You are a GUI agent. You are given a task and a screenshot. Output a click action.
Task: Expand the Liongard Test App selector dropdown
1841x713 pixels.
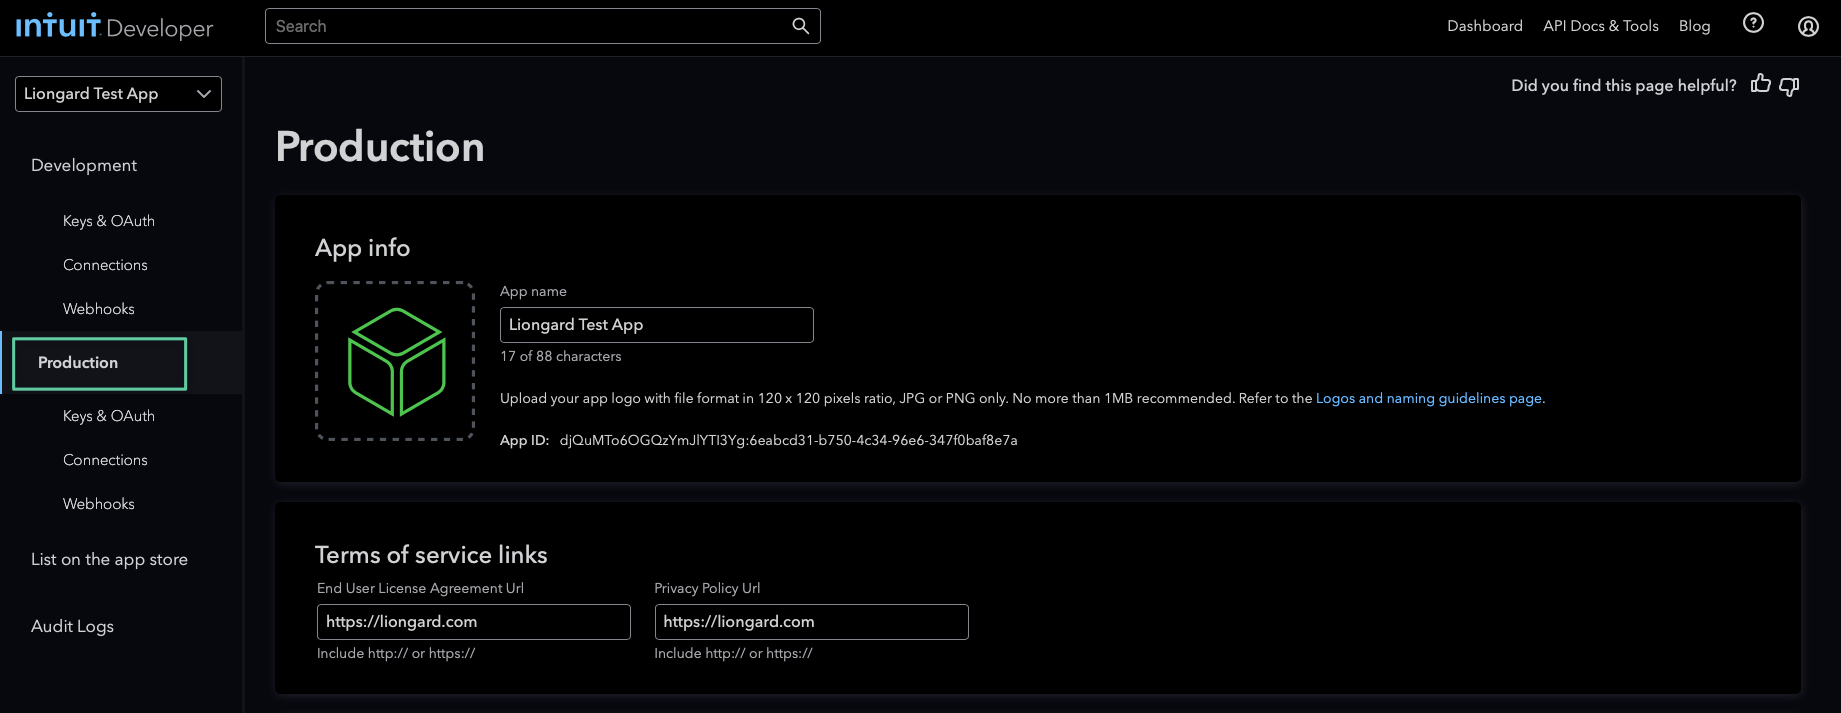pyautogui.click(x=118, y=94)
